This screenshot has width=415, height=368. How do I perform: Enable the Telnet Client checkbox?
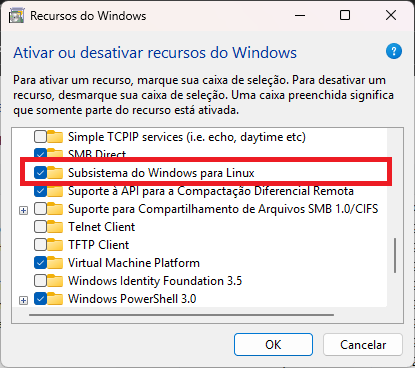tap(40, 227)
